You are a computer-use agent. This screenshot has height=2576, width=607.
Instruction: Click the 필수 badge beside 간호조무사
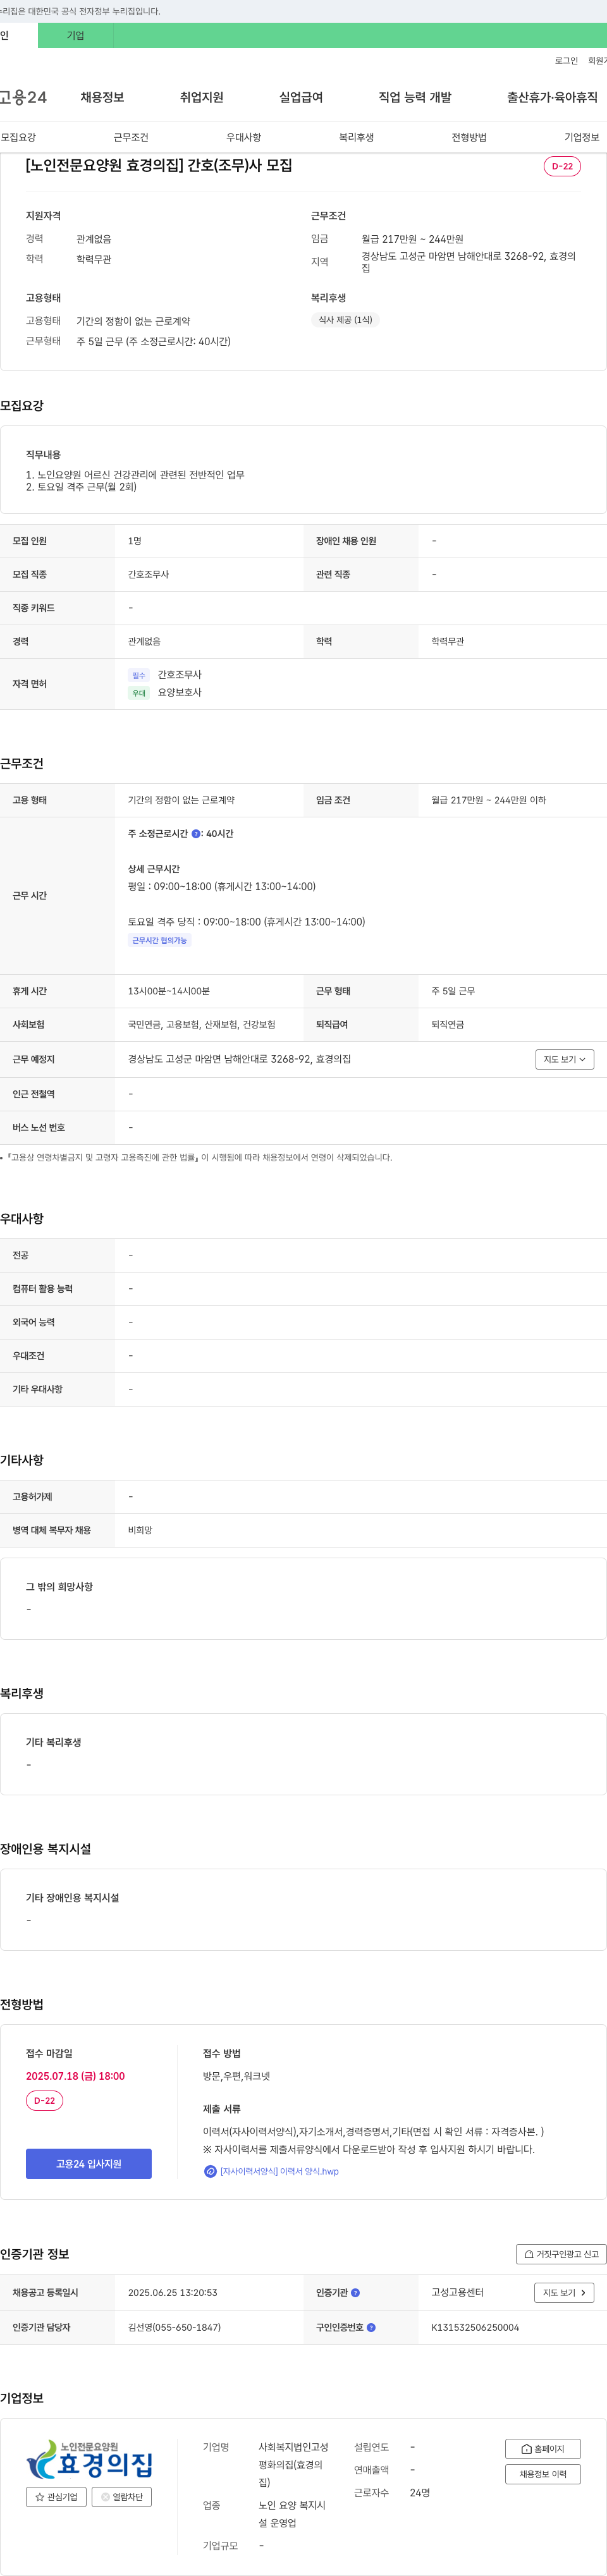point(138,675)
